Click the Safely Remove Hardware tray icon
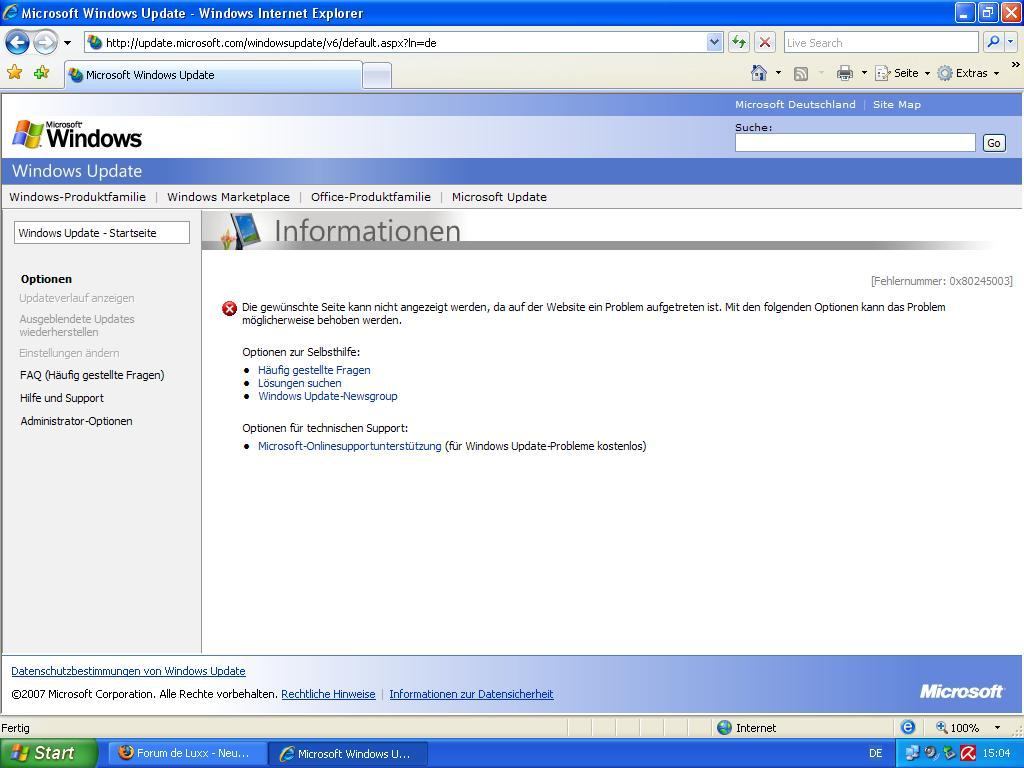1024x768 pixels. 949,753
